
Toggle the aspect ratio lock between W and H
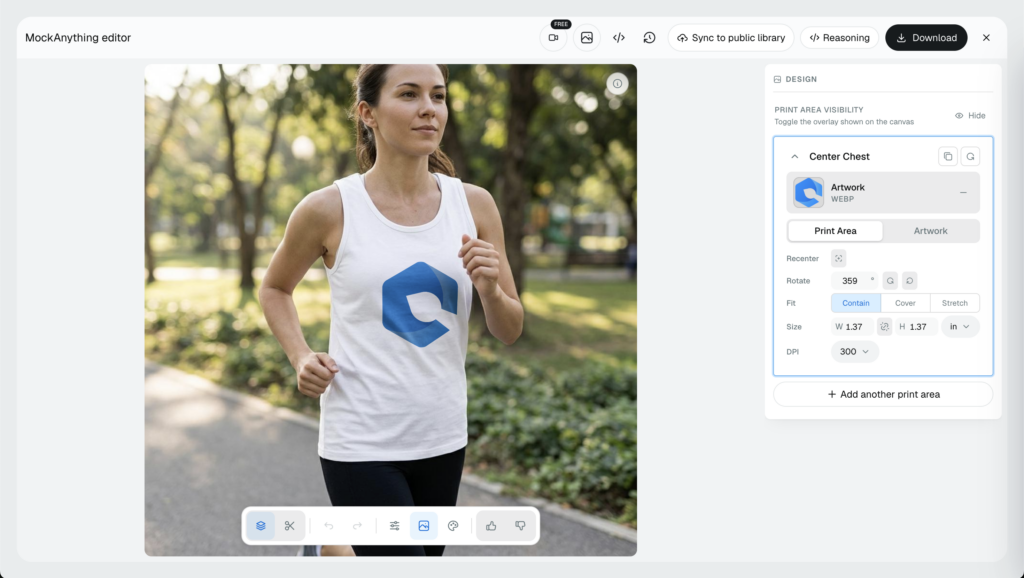coord(884,327)
